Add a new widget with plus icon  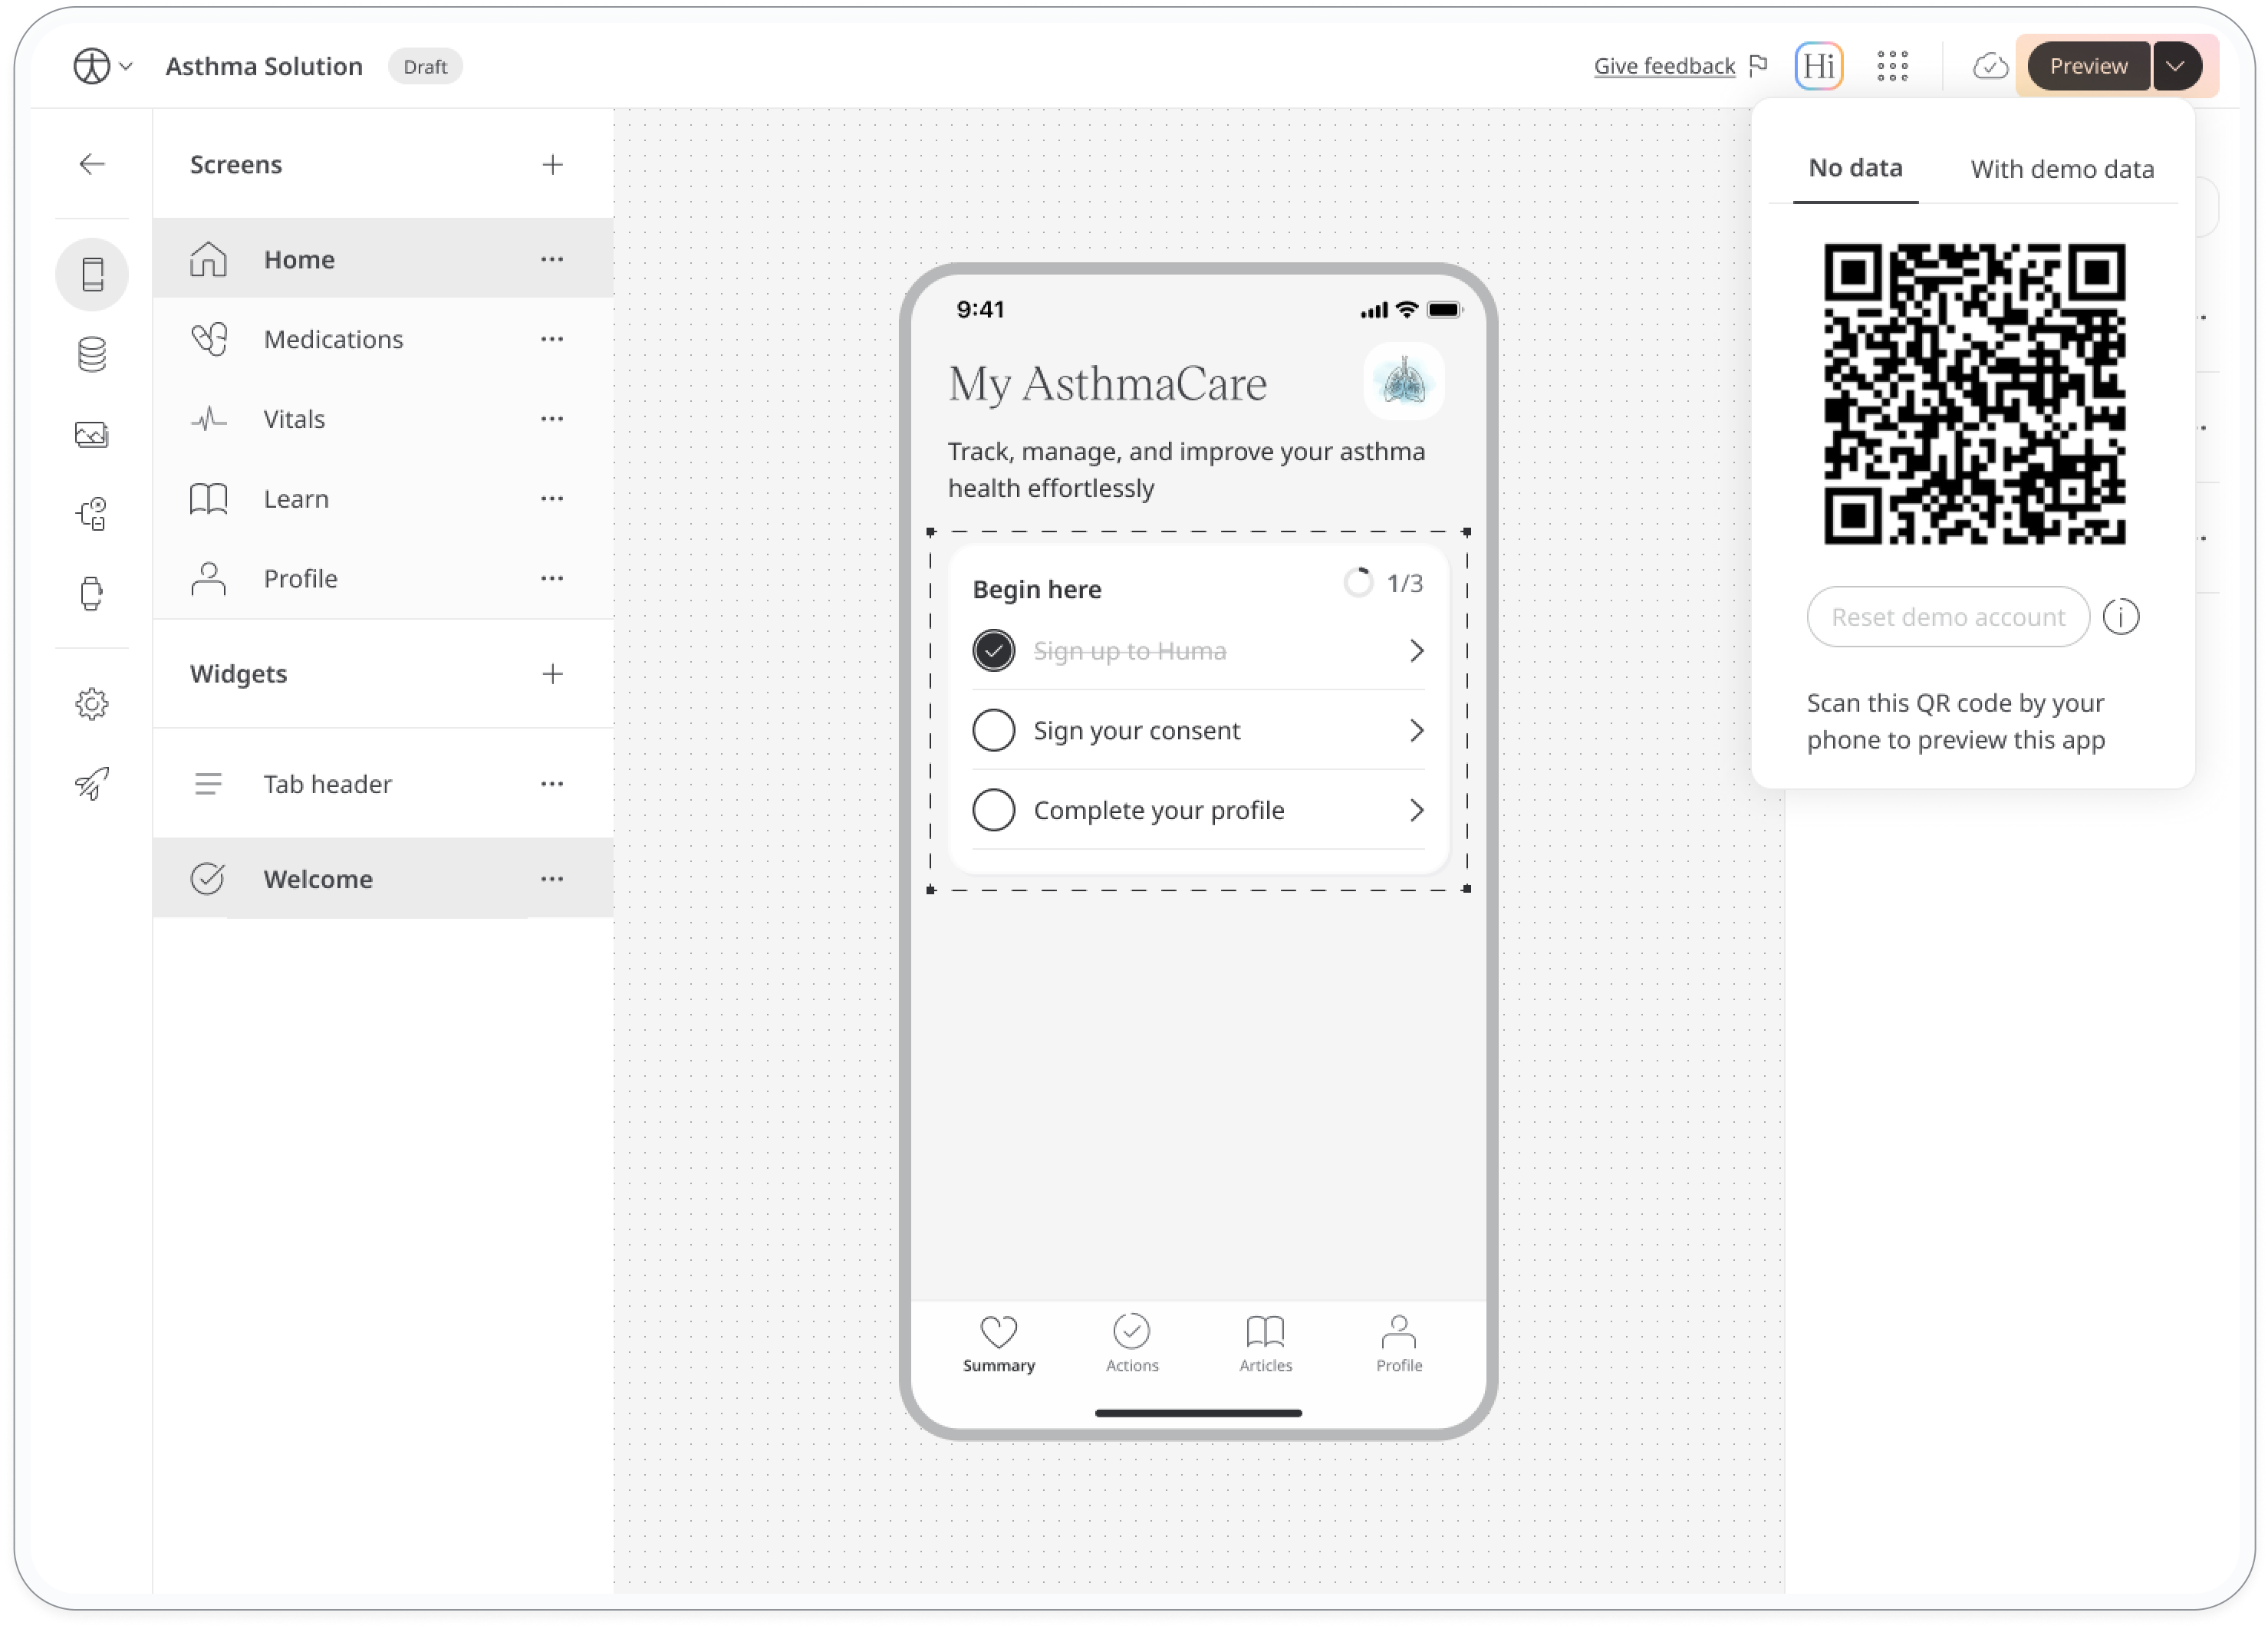(552, 674)
